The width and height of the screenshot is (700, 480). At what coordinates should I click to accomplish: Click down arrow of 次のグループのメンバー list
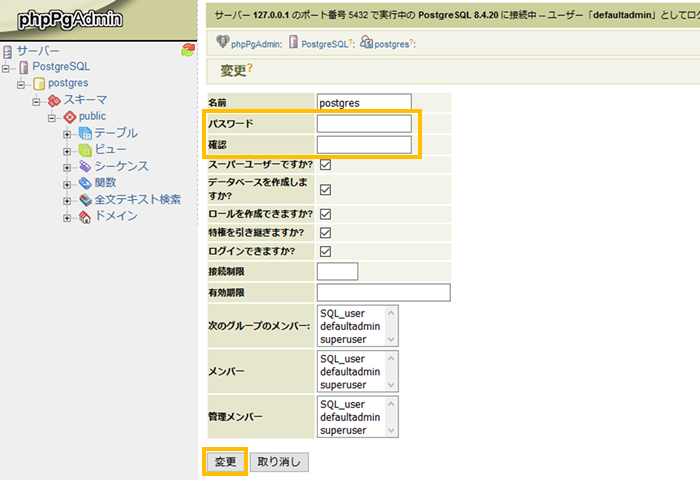click(x=391, y=340)
